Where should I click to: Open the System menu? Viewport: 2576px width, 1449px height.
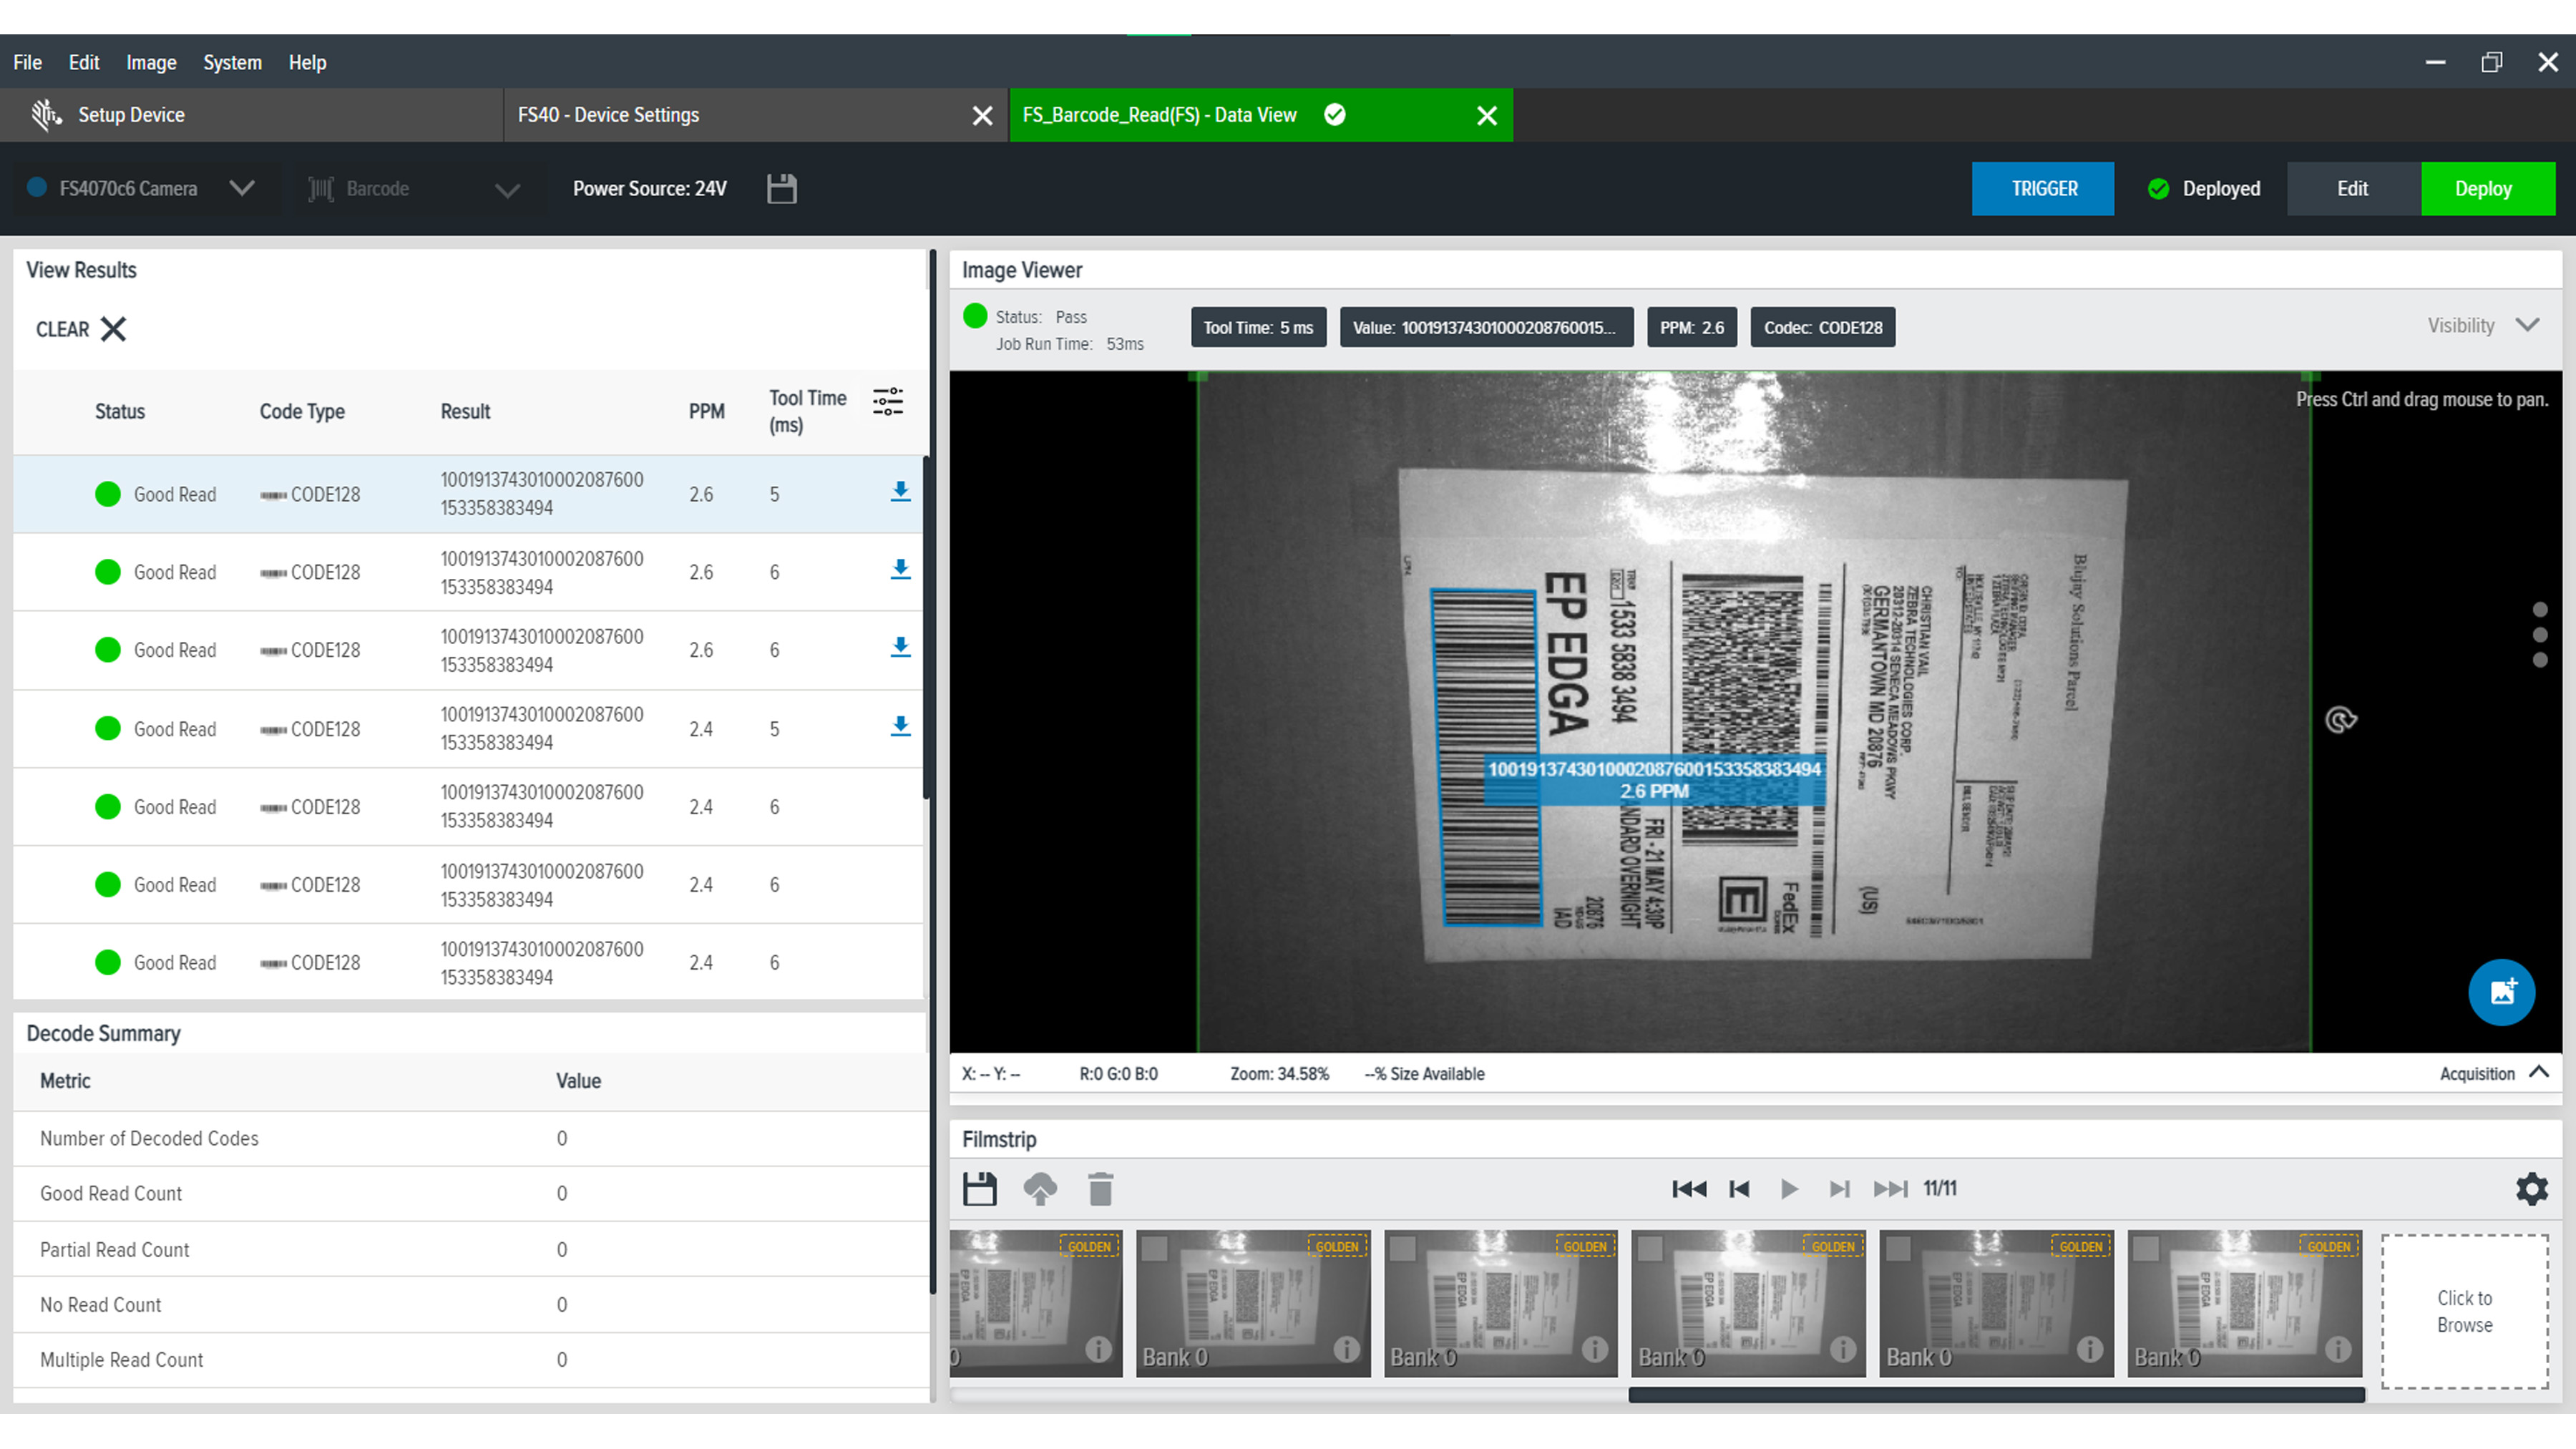(x=232, y=62)
